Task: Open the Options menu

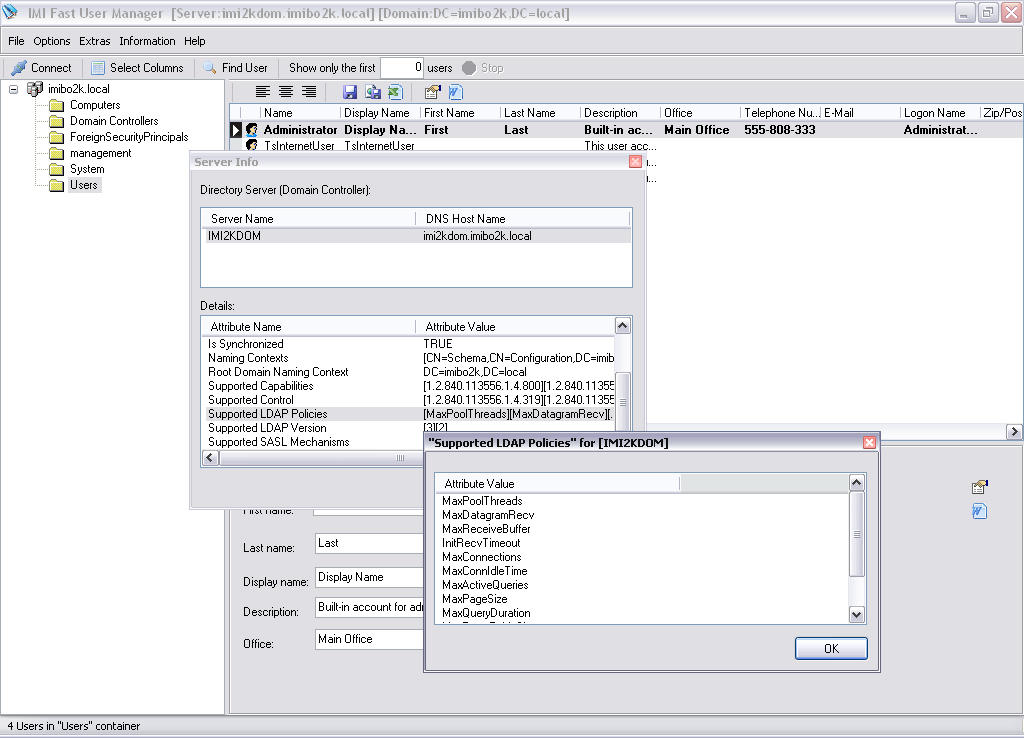Action: coord(52,41)
